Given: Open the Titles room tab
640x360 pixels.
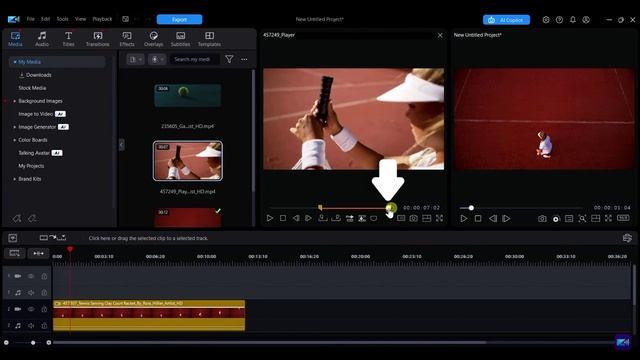Looking at the screenshot, I should 69,39.
